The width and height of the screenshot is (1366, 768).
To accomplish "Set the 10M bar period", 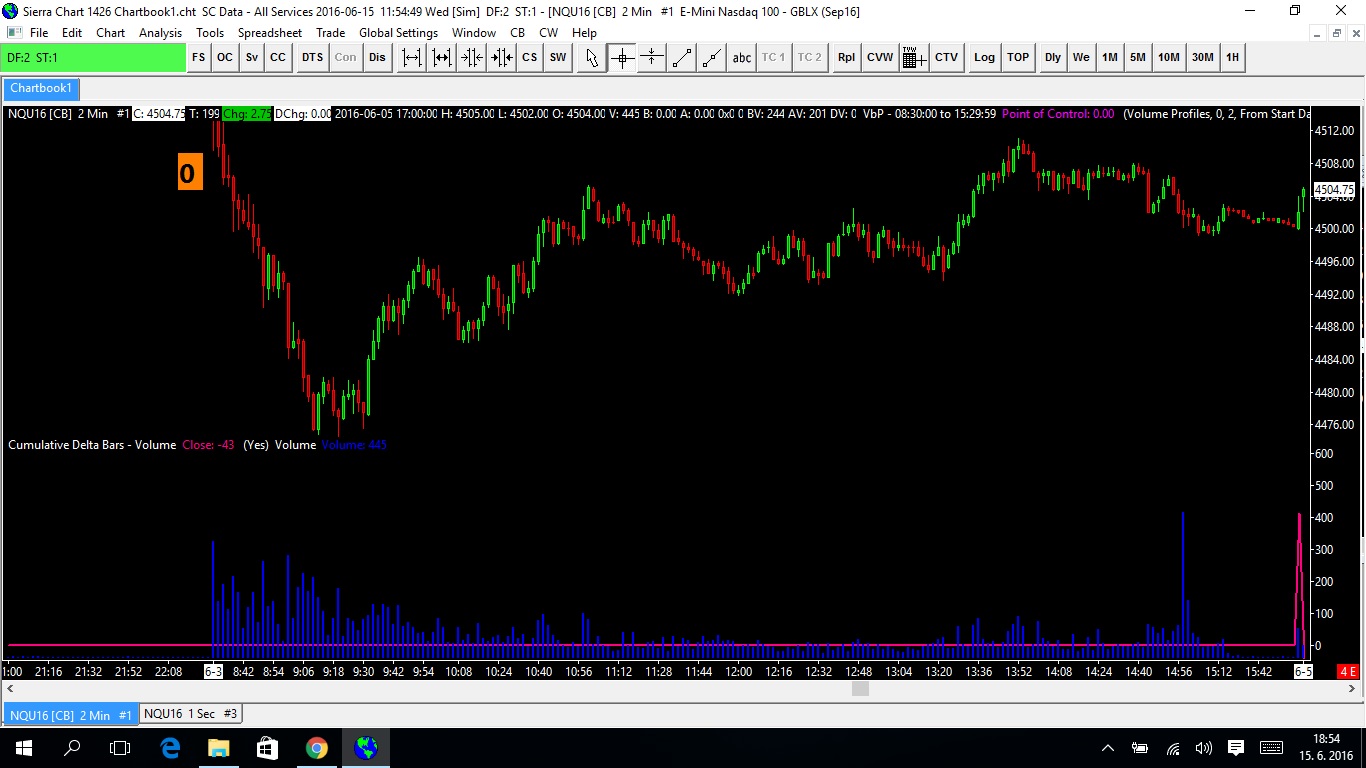I will [1169, 57].
